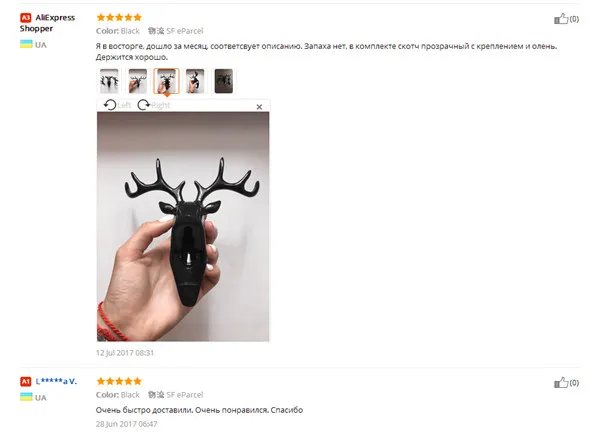Click the Ukraine flag under AliExpress Shopper

[x=26, y=44]
